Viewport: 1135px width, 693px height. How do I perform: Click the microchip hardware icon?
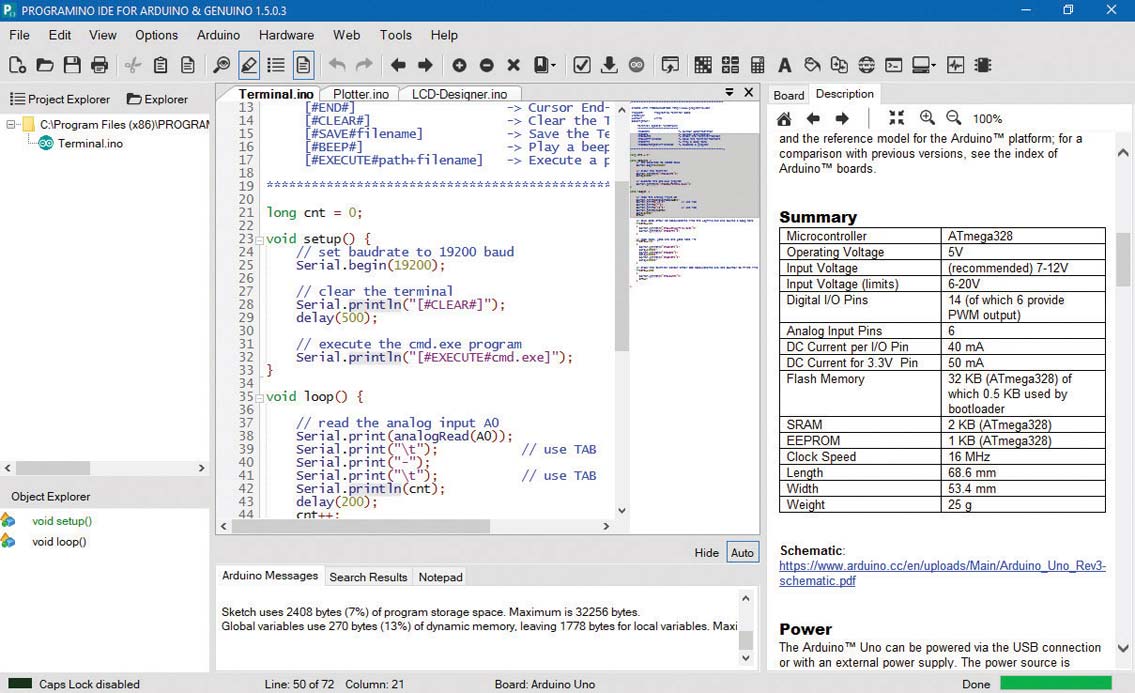(x=982, y=65)
